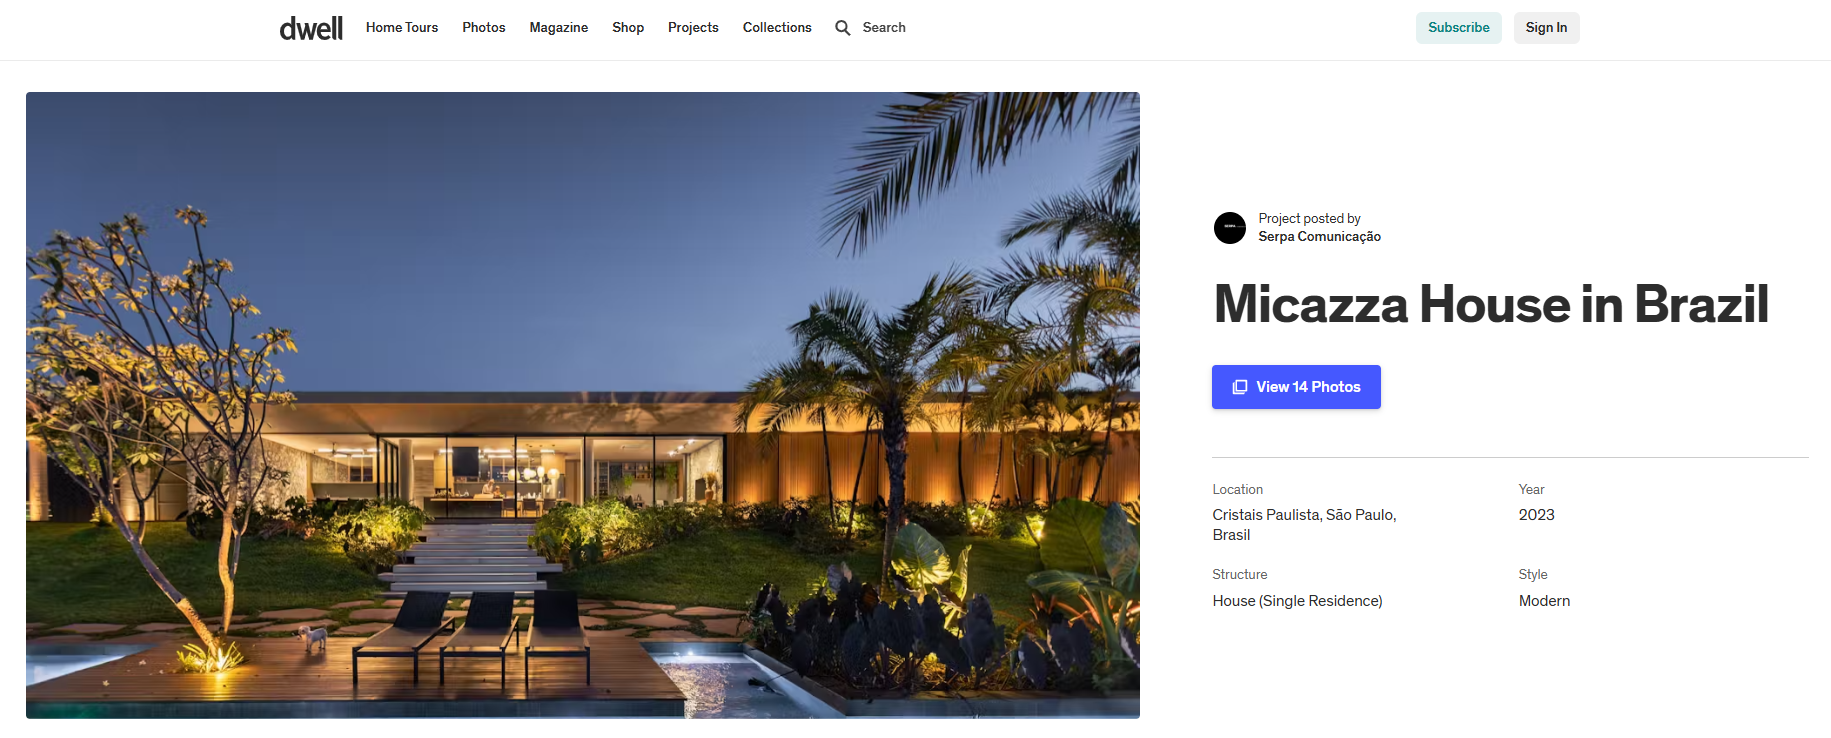Open the Collections nav item
This screenshot has width=1831, height=738.
(x=777, y=28)
